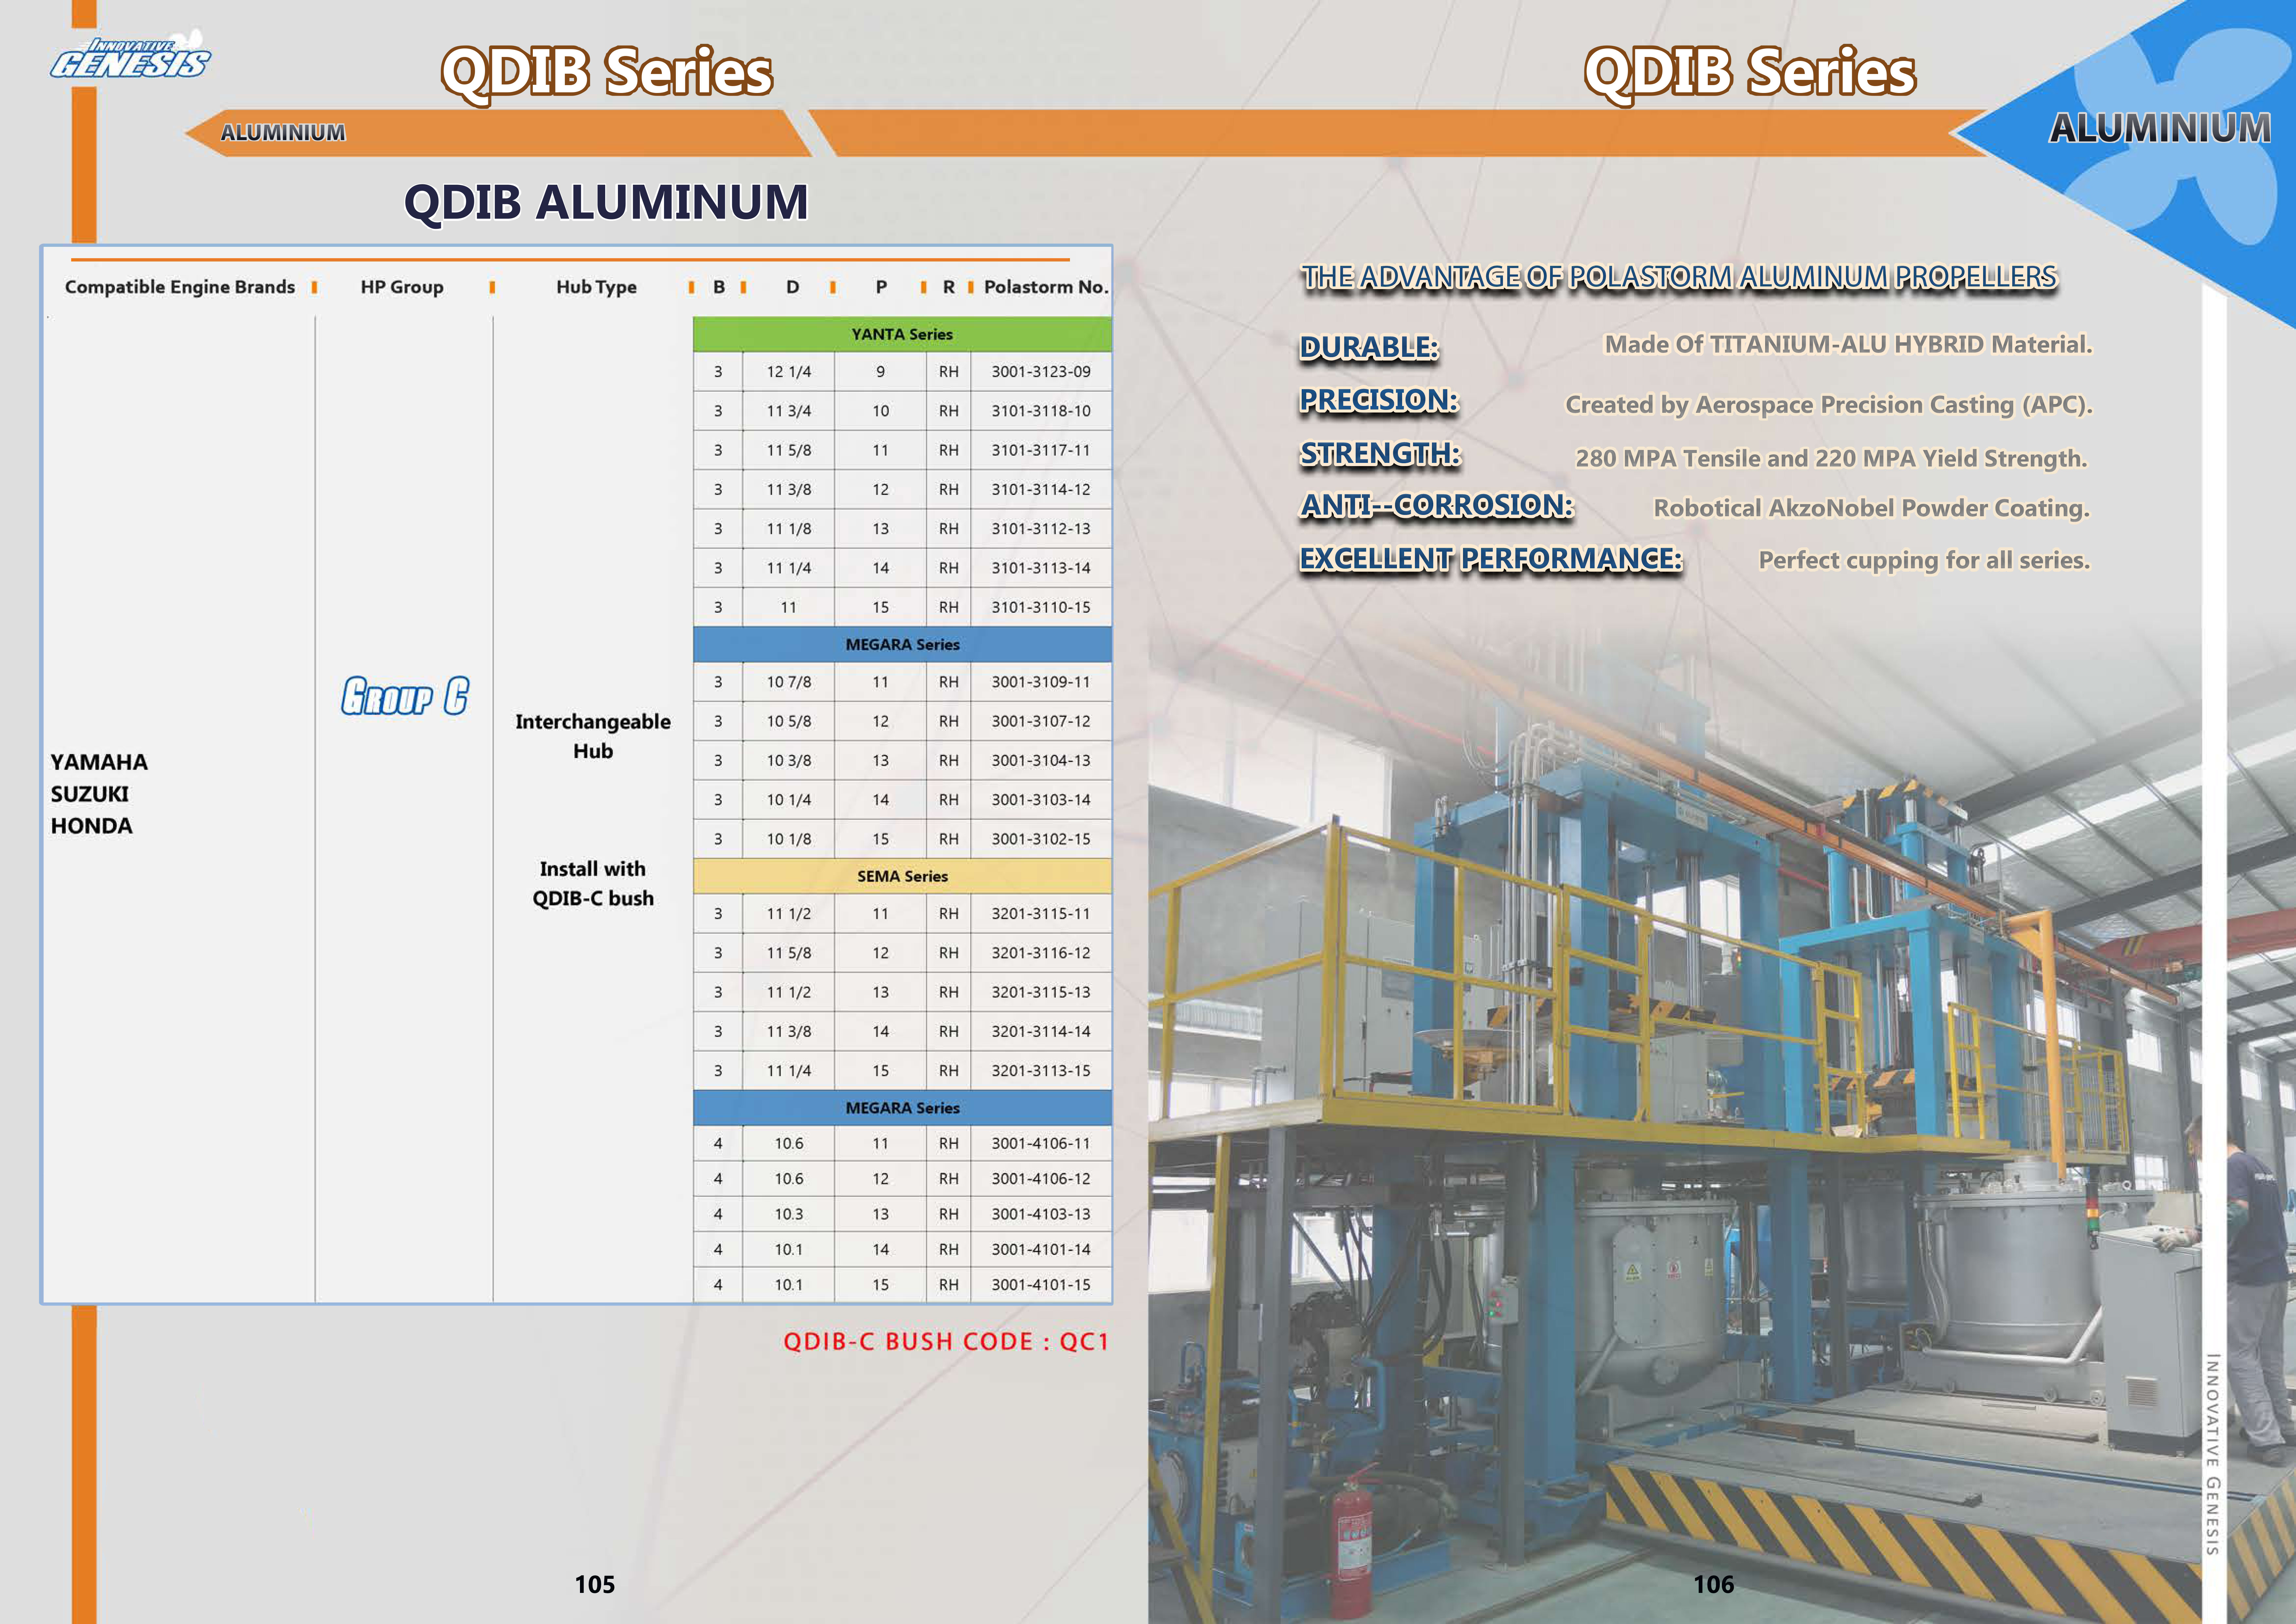The width and height of the screenshot is (2296, 1624).
Task: Click the Interchangeable Hub label
Action: 593,736
